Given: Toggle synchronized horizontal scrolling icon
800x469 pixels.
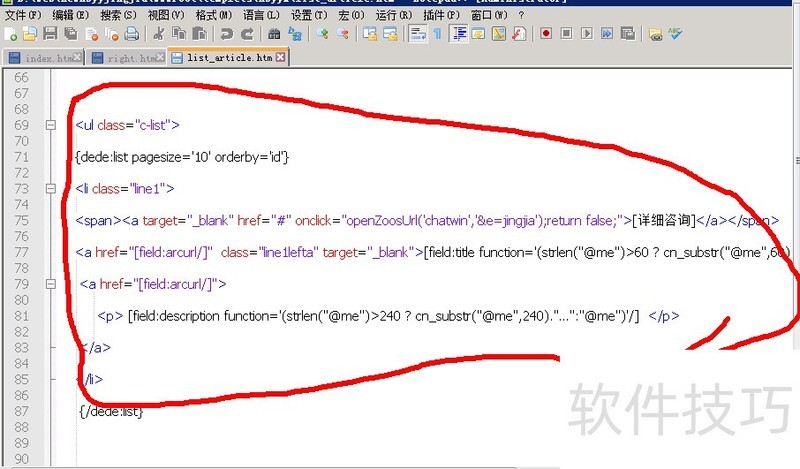Looking at the screenshot, I should click(x=390, y=34).
